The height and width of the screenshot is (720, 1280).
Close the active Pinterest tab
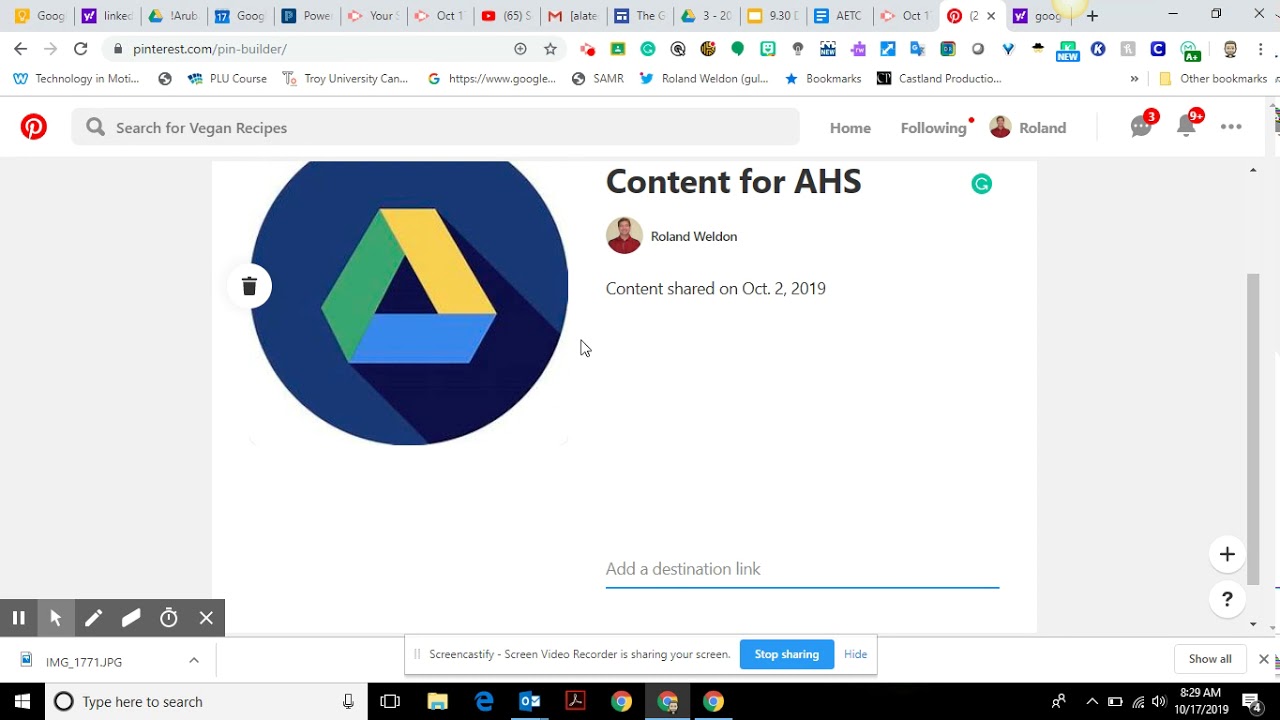click(991, 16)
